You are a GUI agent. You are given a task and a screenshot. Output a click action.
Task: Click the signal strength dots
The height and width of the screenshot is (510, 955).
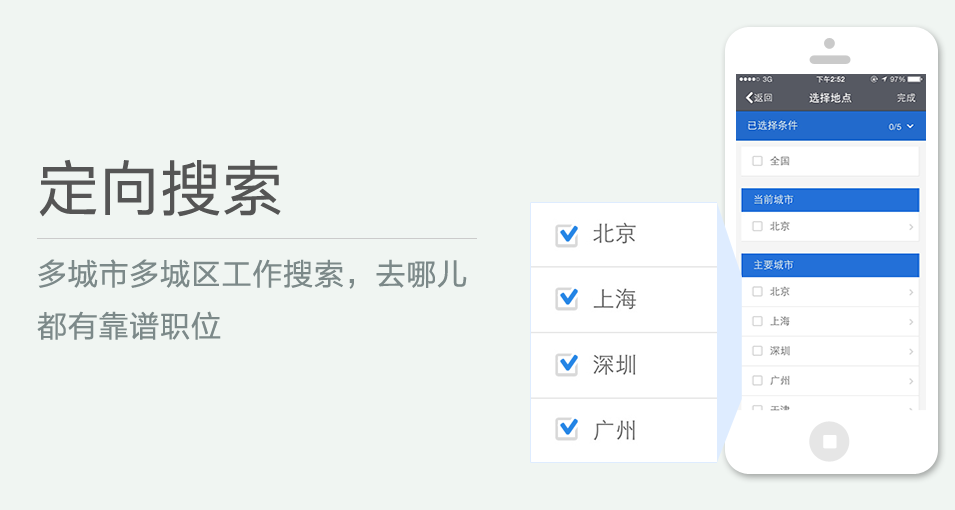pos(749,79)
